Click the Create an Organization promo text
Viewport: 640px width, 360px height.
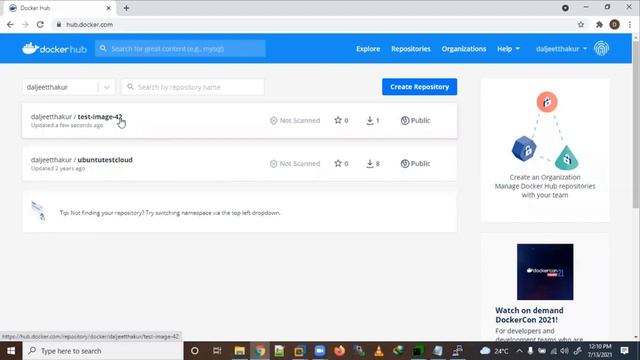[x=545, y=186]
